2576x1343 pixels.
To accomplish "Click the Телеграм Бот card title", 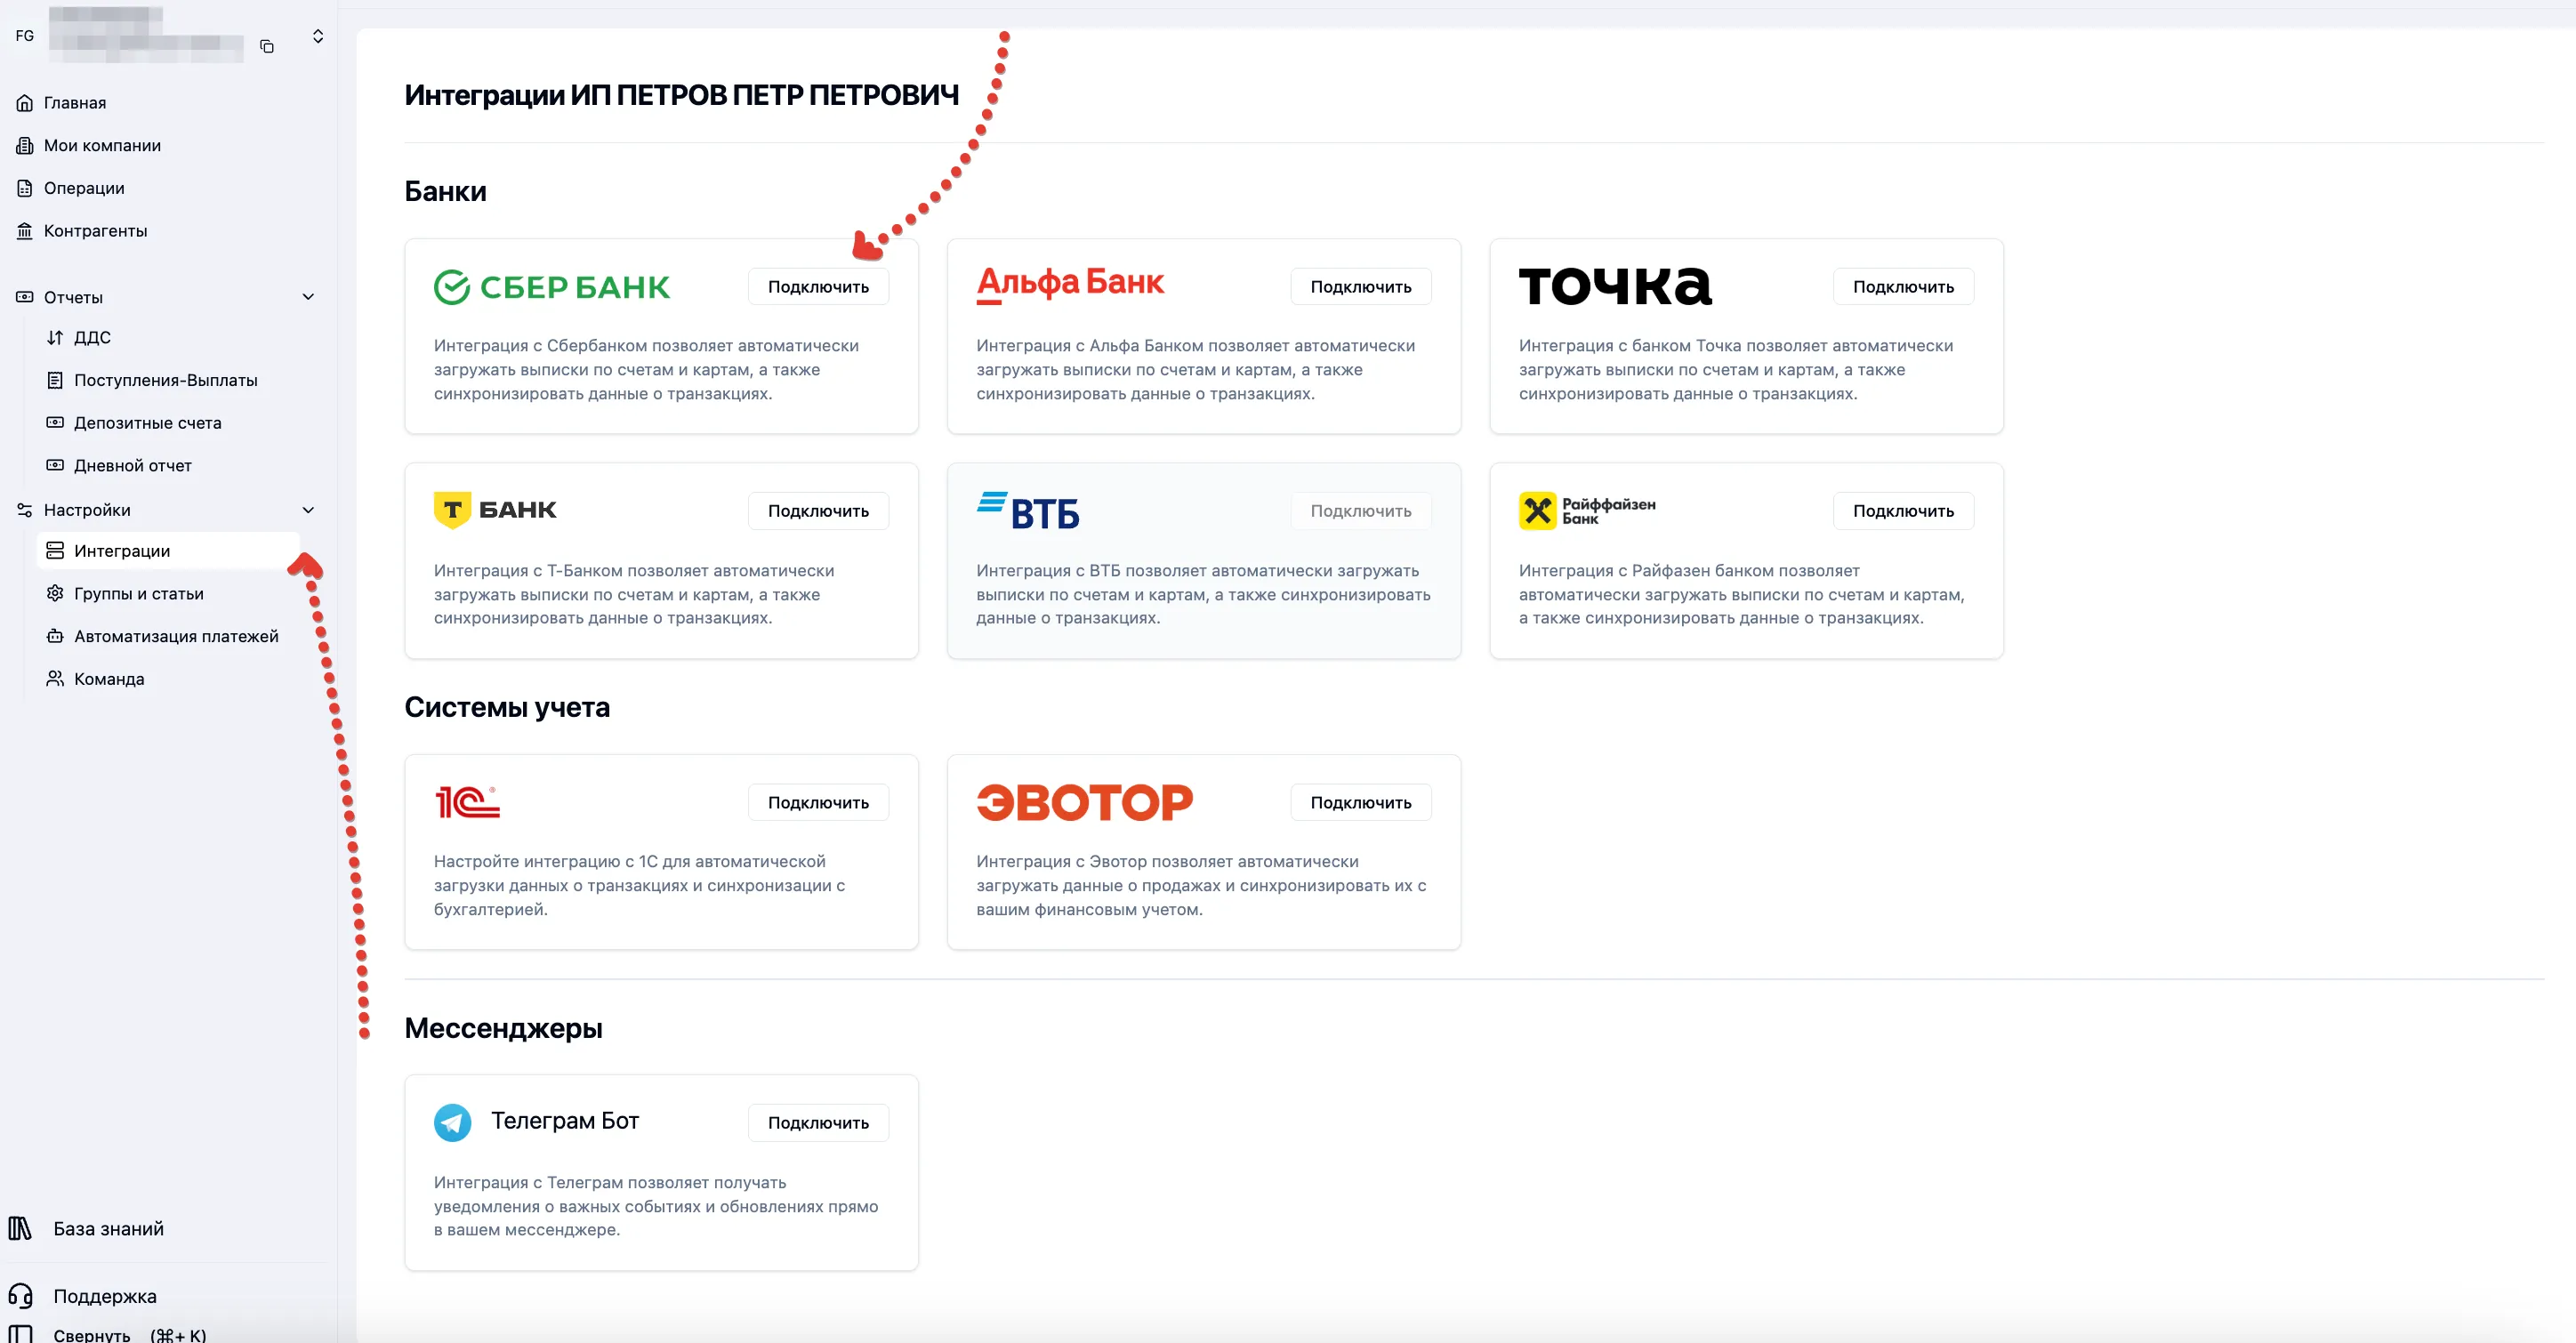I will [x=565, y=1121].
